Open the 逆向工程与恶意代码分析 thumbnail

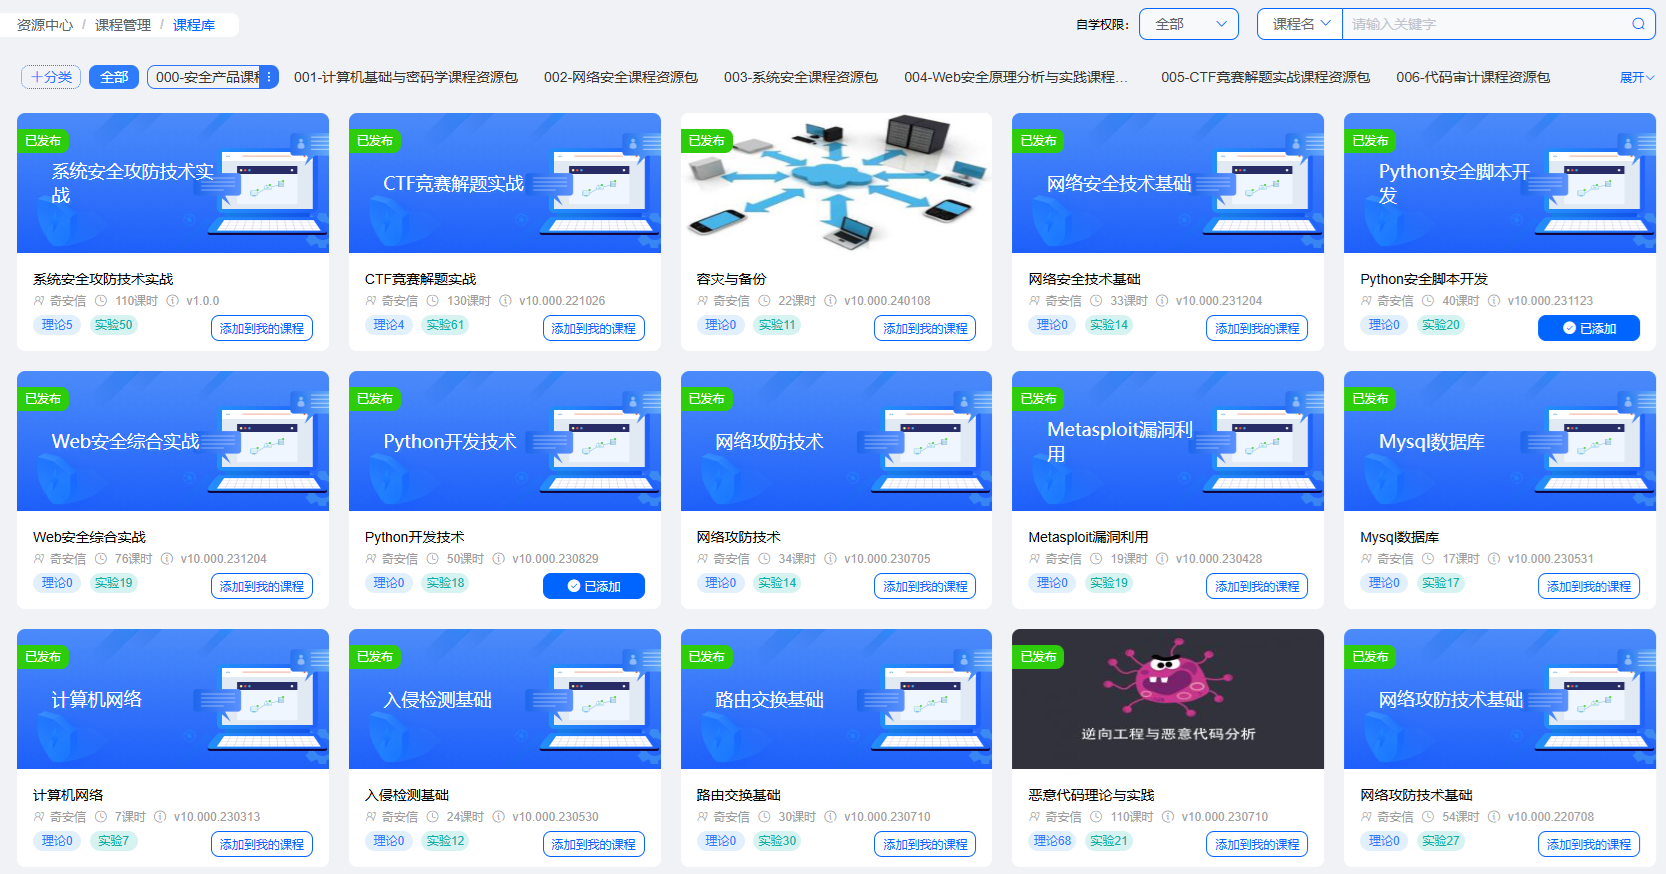point(1168,699)
